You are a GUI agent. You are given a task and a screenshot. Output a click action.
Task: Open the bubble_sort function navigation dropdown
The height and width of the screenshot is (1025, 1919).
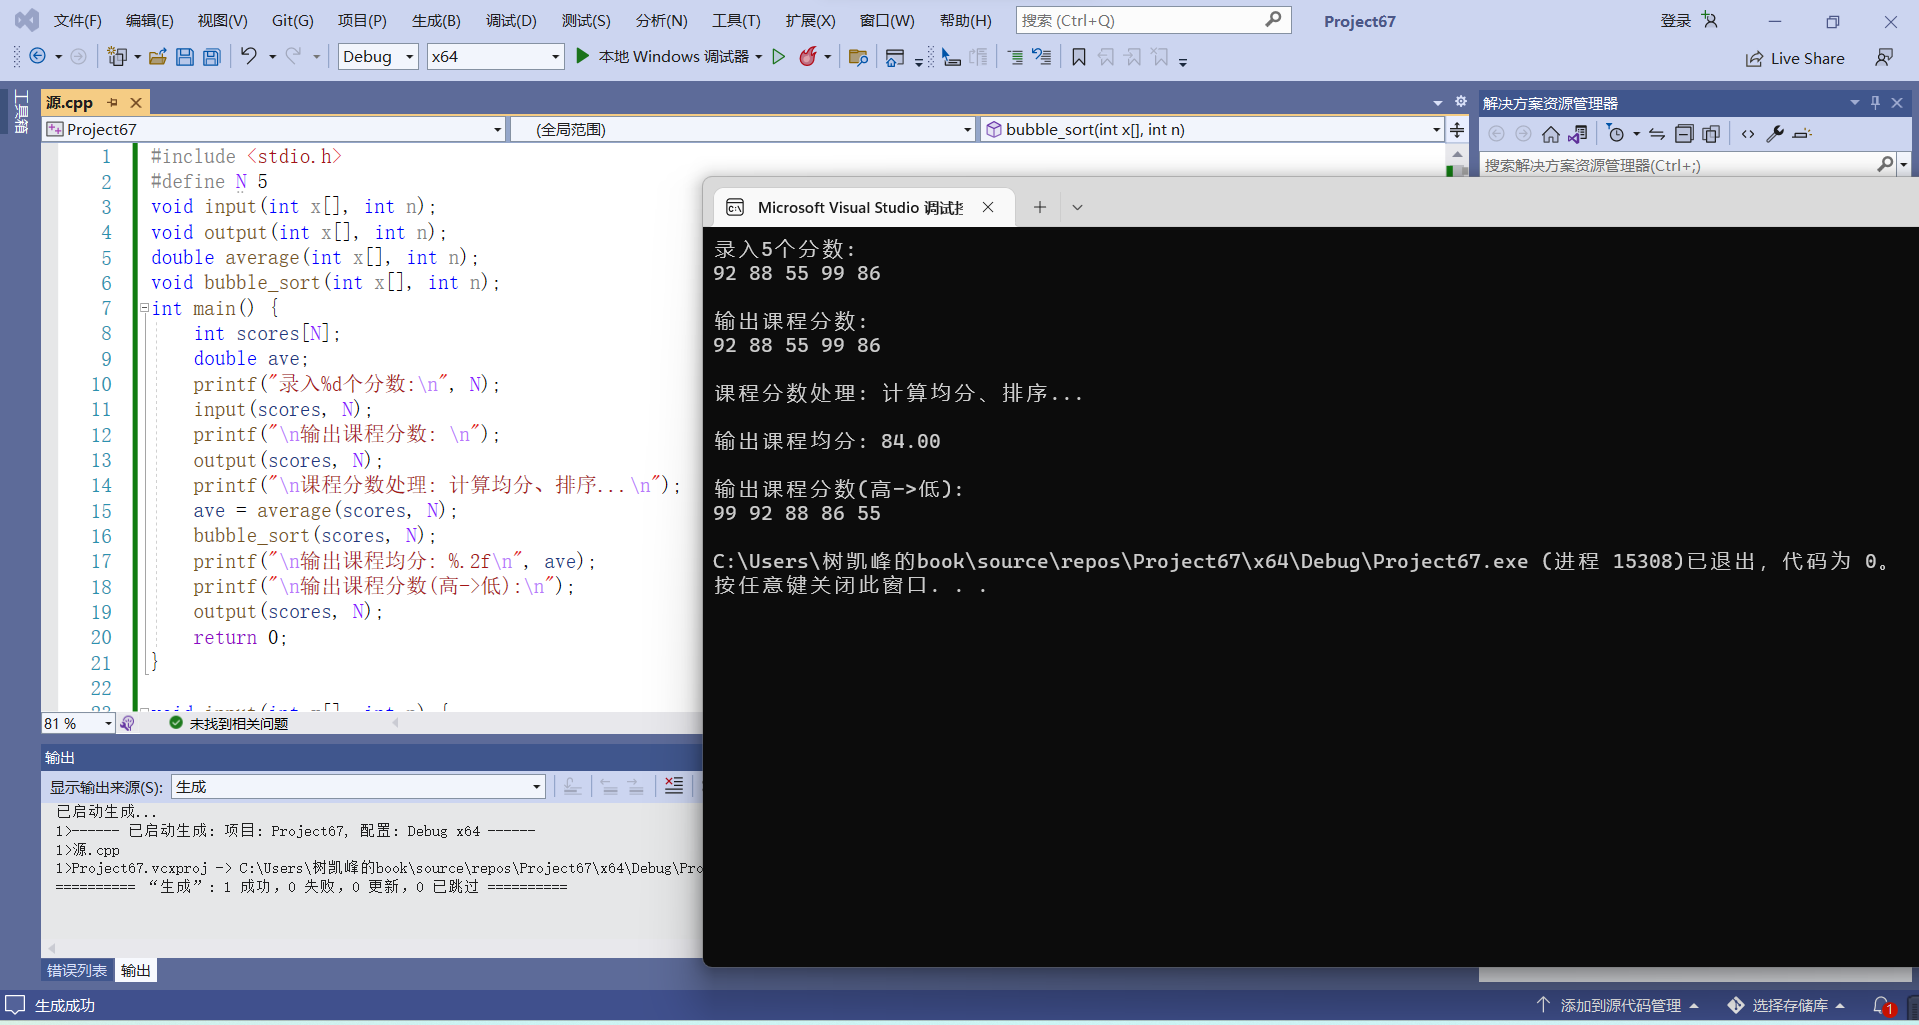click(x=1212, y=129)
